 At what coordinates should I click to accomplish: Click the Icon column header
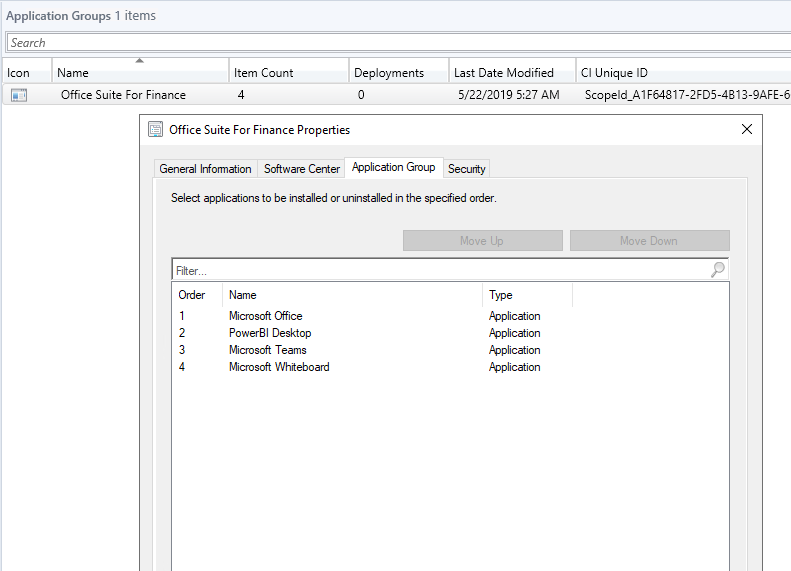[x=27, y=73]
